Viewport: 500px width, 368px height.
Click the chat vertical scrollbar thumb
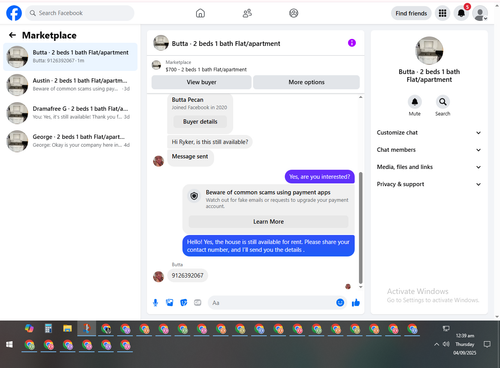(361, 228)
